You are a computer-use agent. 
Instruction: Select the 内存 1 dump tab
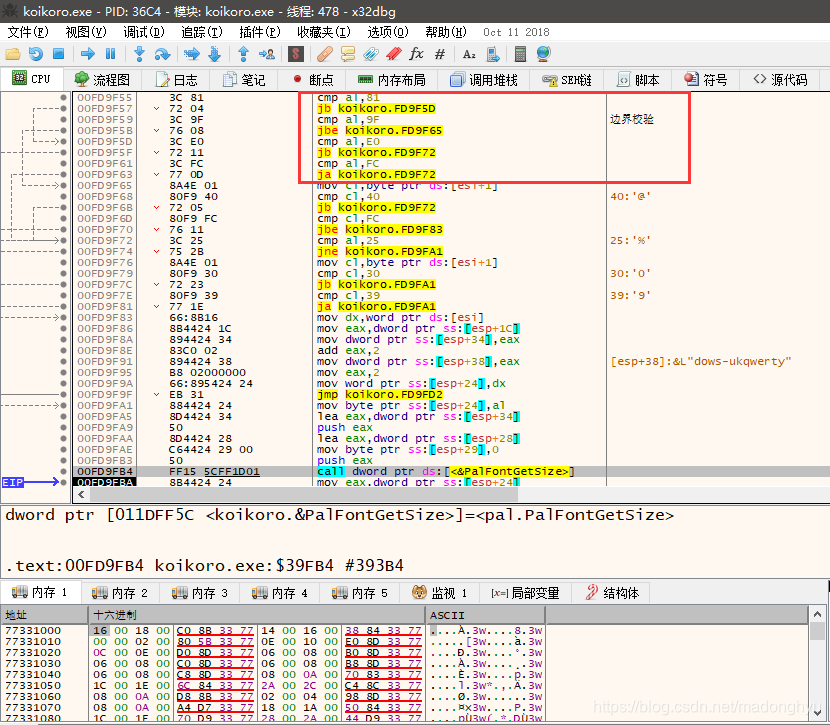coord(40,592)
